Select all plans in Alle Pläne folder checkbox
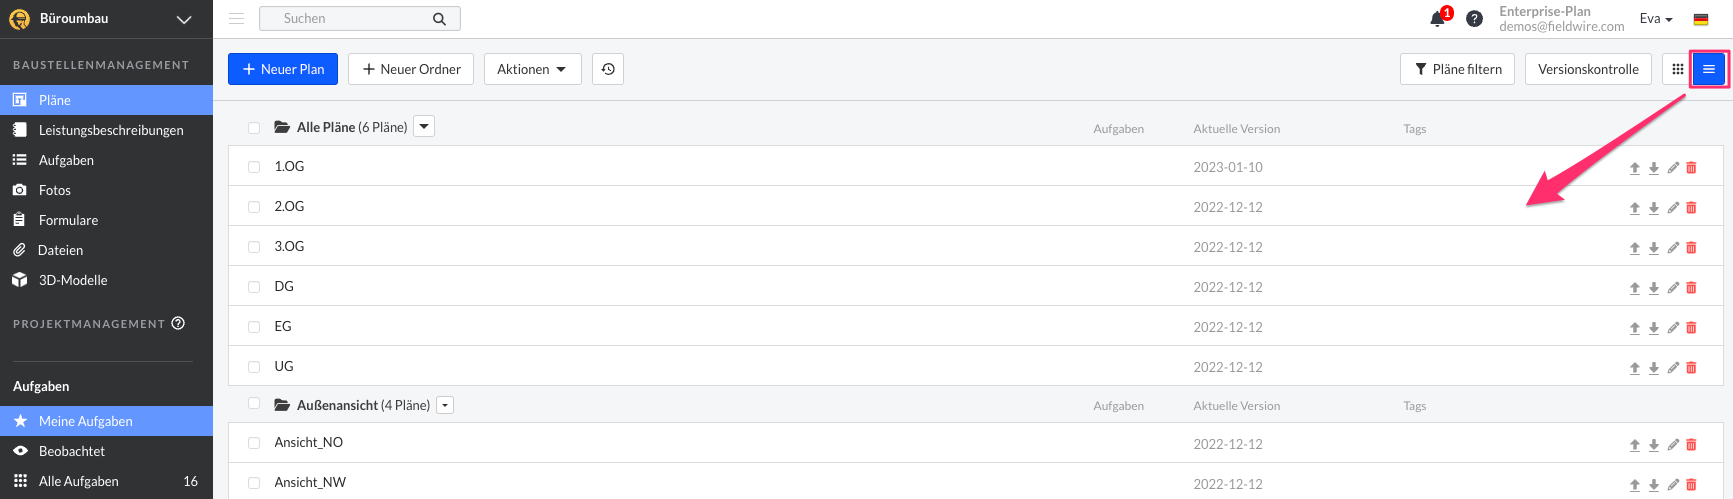1733x499 pixels. tap(254, 128)
